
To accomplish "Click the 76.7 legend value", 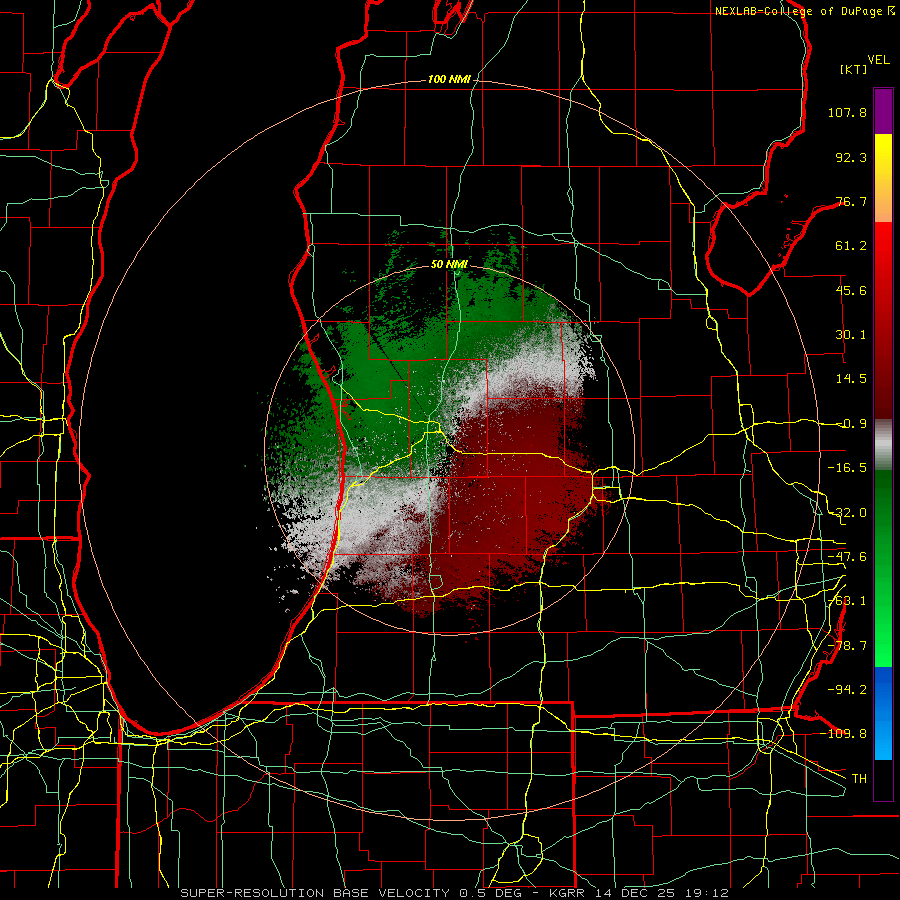I will click(851, 201).
